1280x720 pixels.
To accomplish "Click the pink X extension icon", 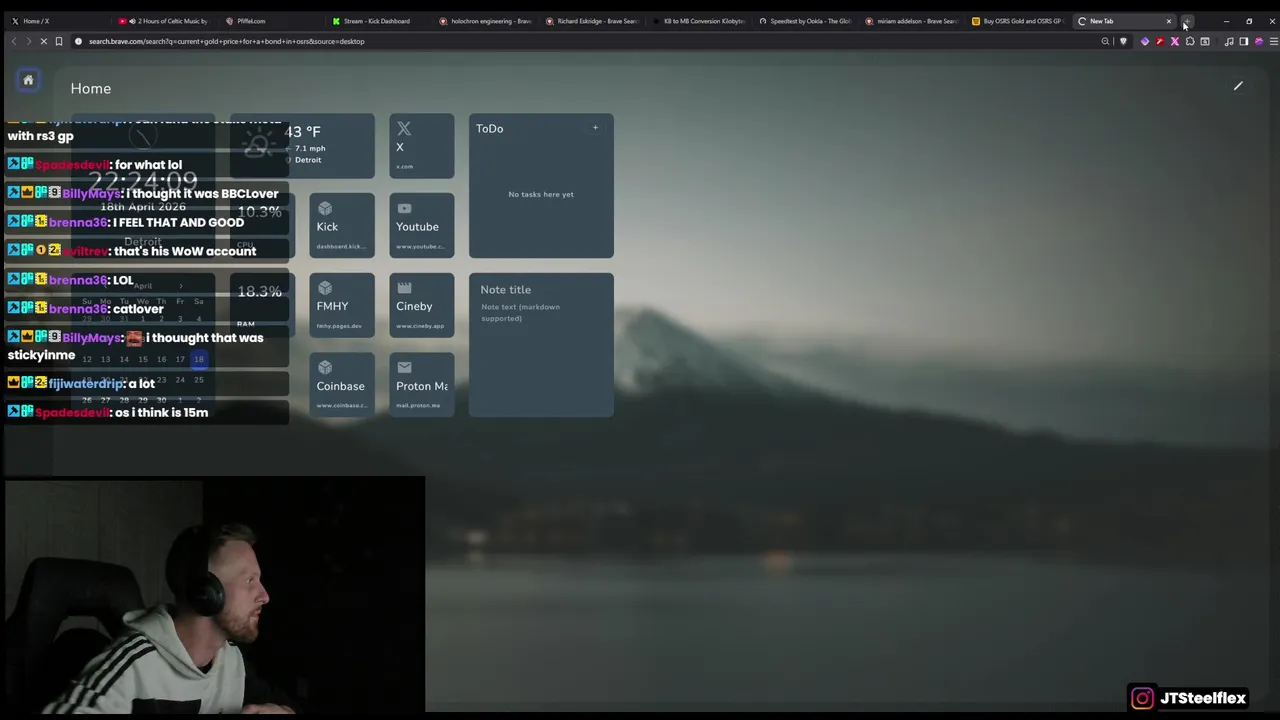I will pyautogui.click(x=1175, y=41).
